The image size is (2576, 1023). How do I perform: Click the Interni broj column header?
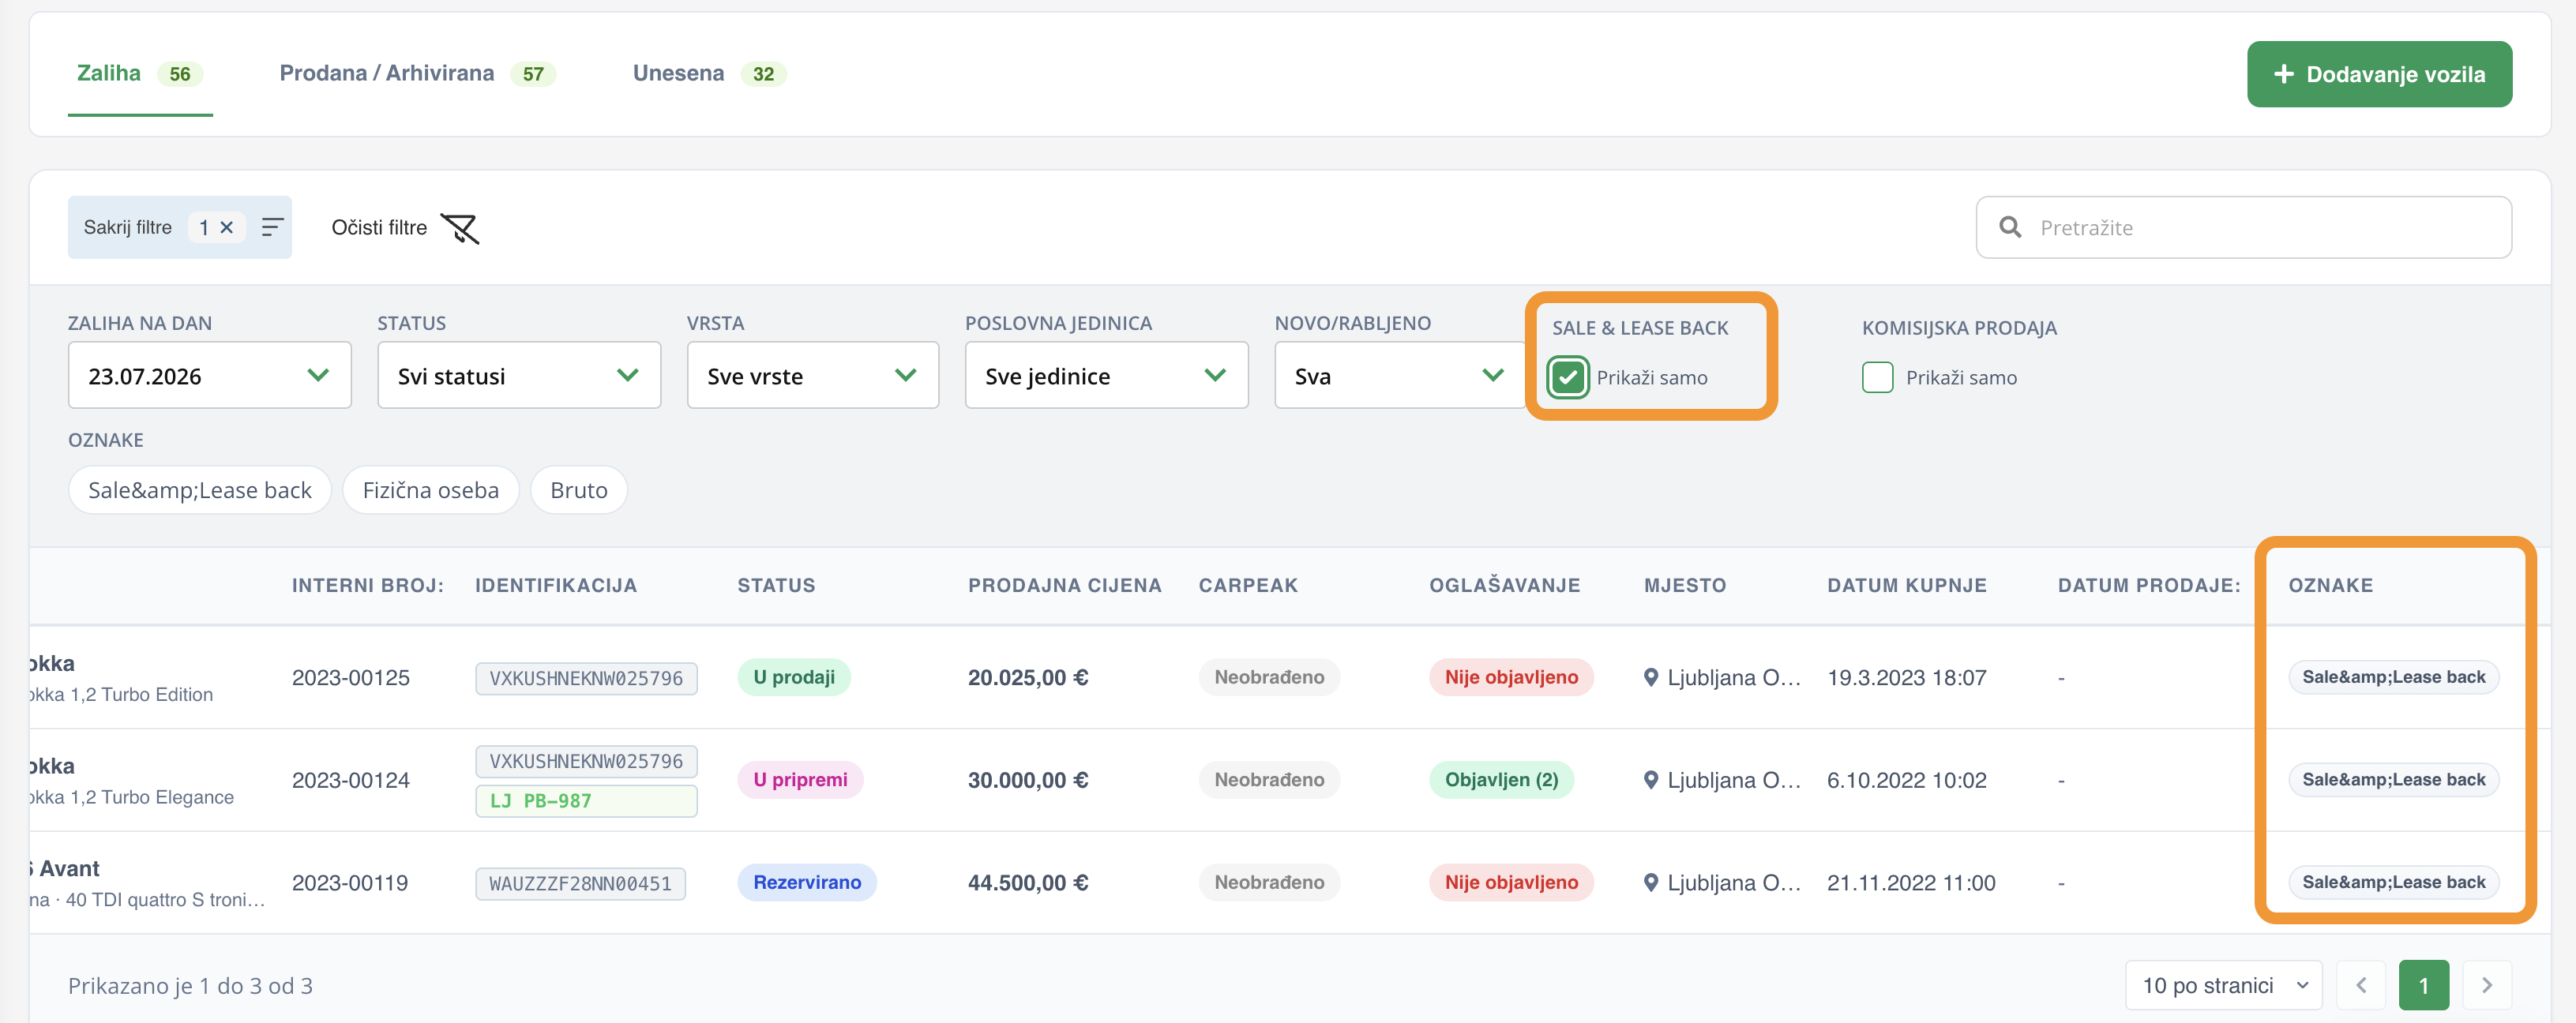pos(368,585)
